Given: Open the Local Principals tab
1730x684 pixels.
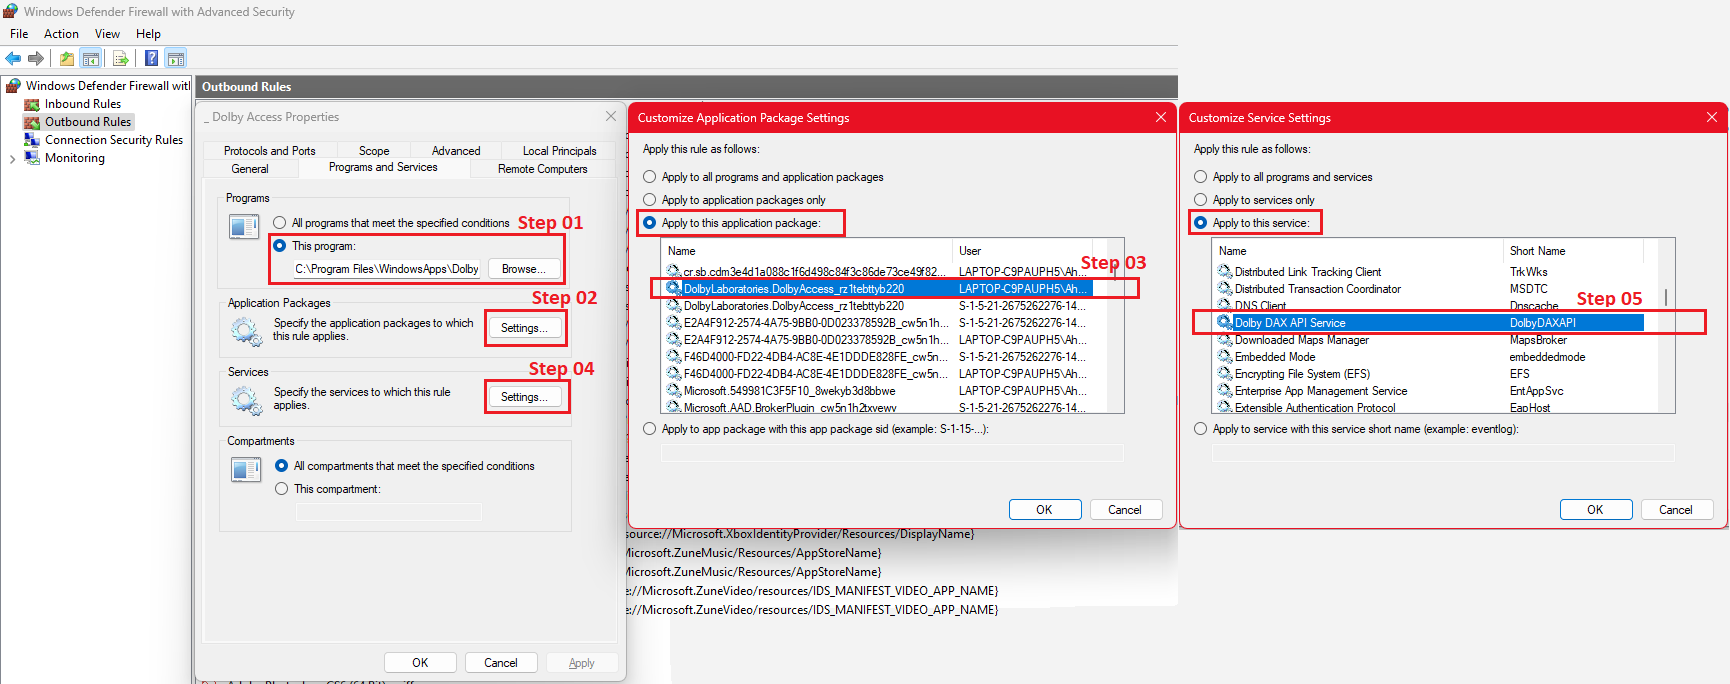Looking at the screenshot, I should click(x=559, y=151).
